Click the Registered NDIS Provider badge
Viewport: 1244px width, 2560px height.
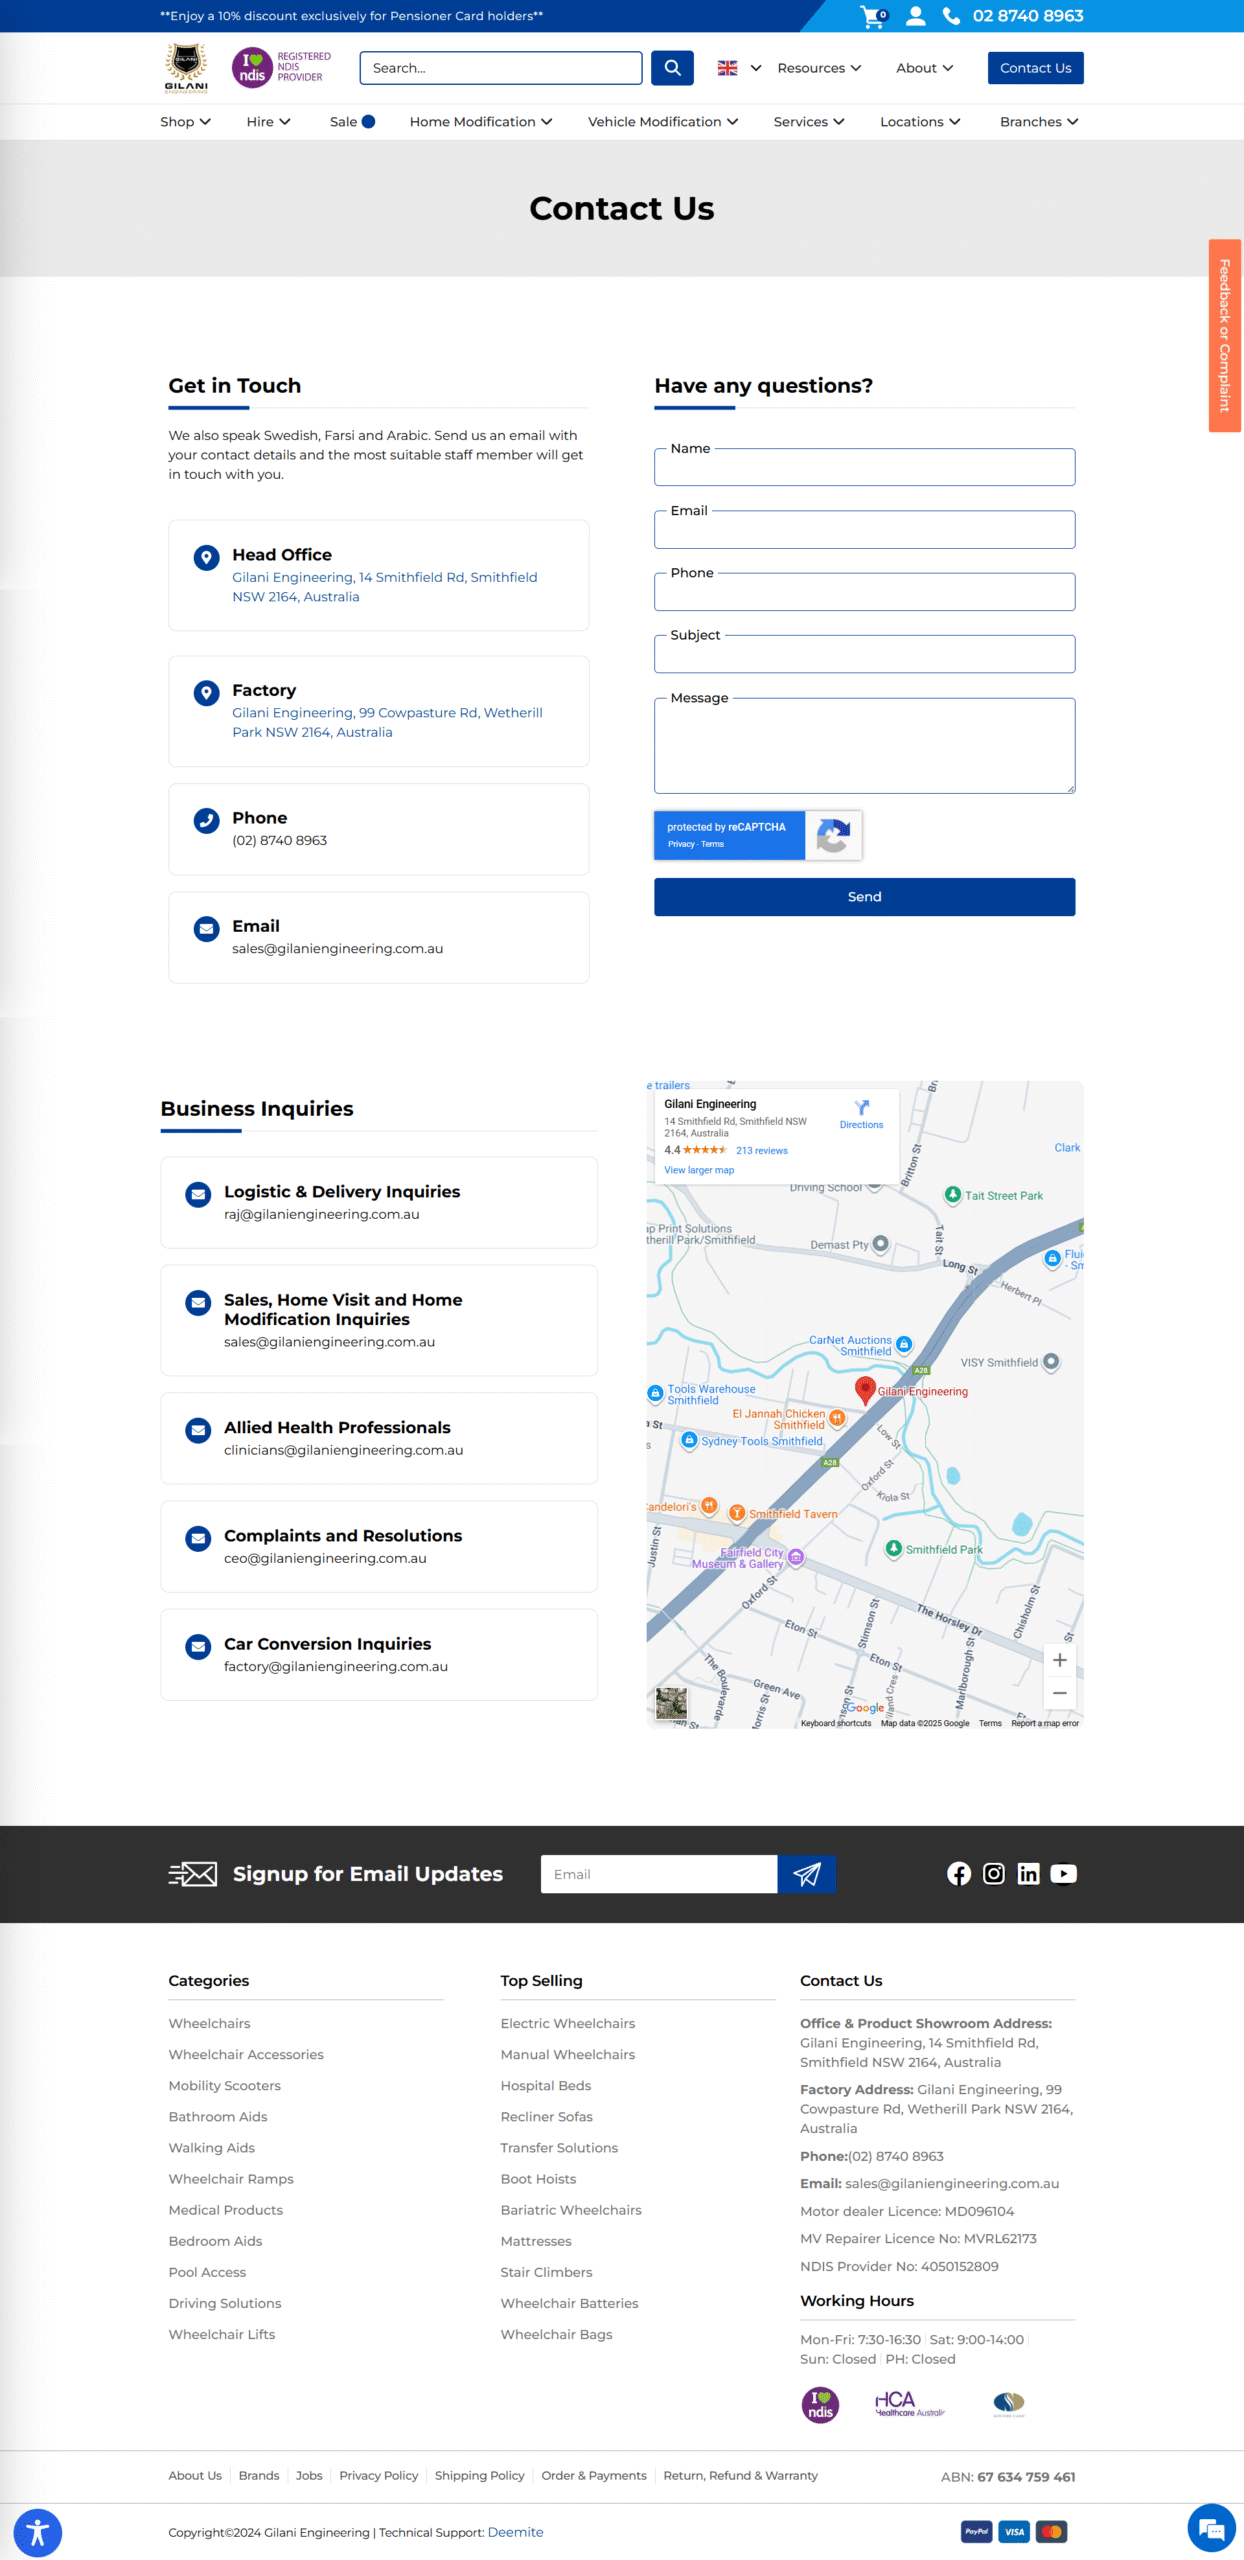(281, 67)
